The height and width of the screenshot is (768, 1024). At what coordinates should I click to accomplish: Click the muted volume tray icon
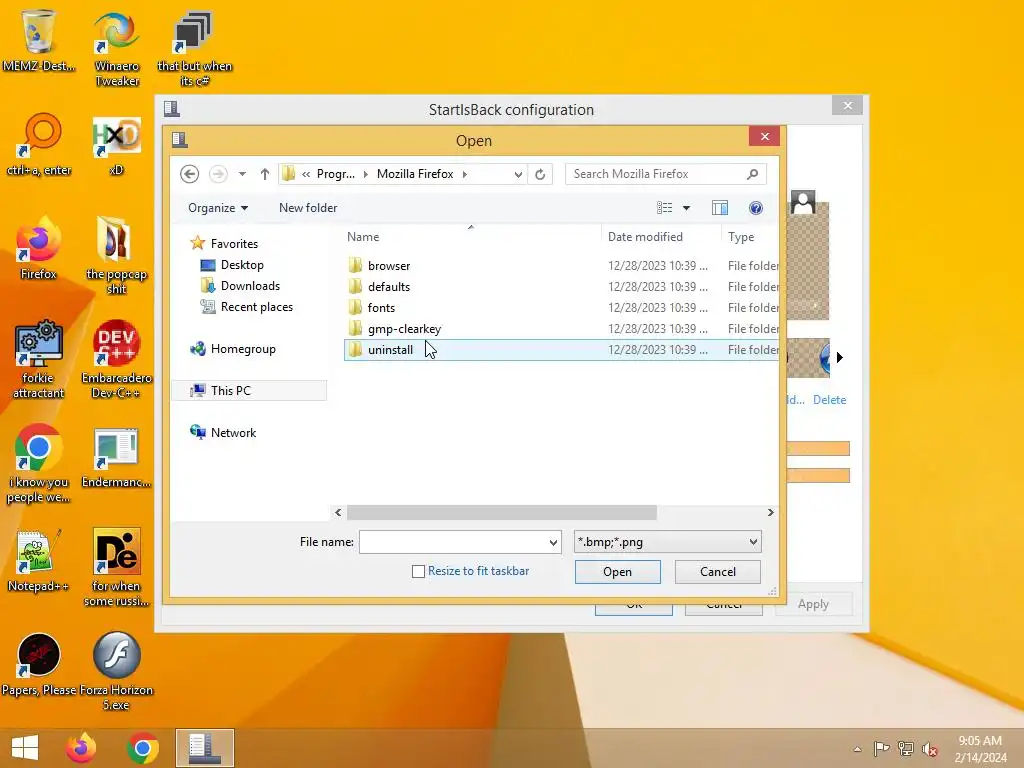click(929, 749)
